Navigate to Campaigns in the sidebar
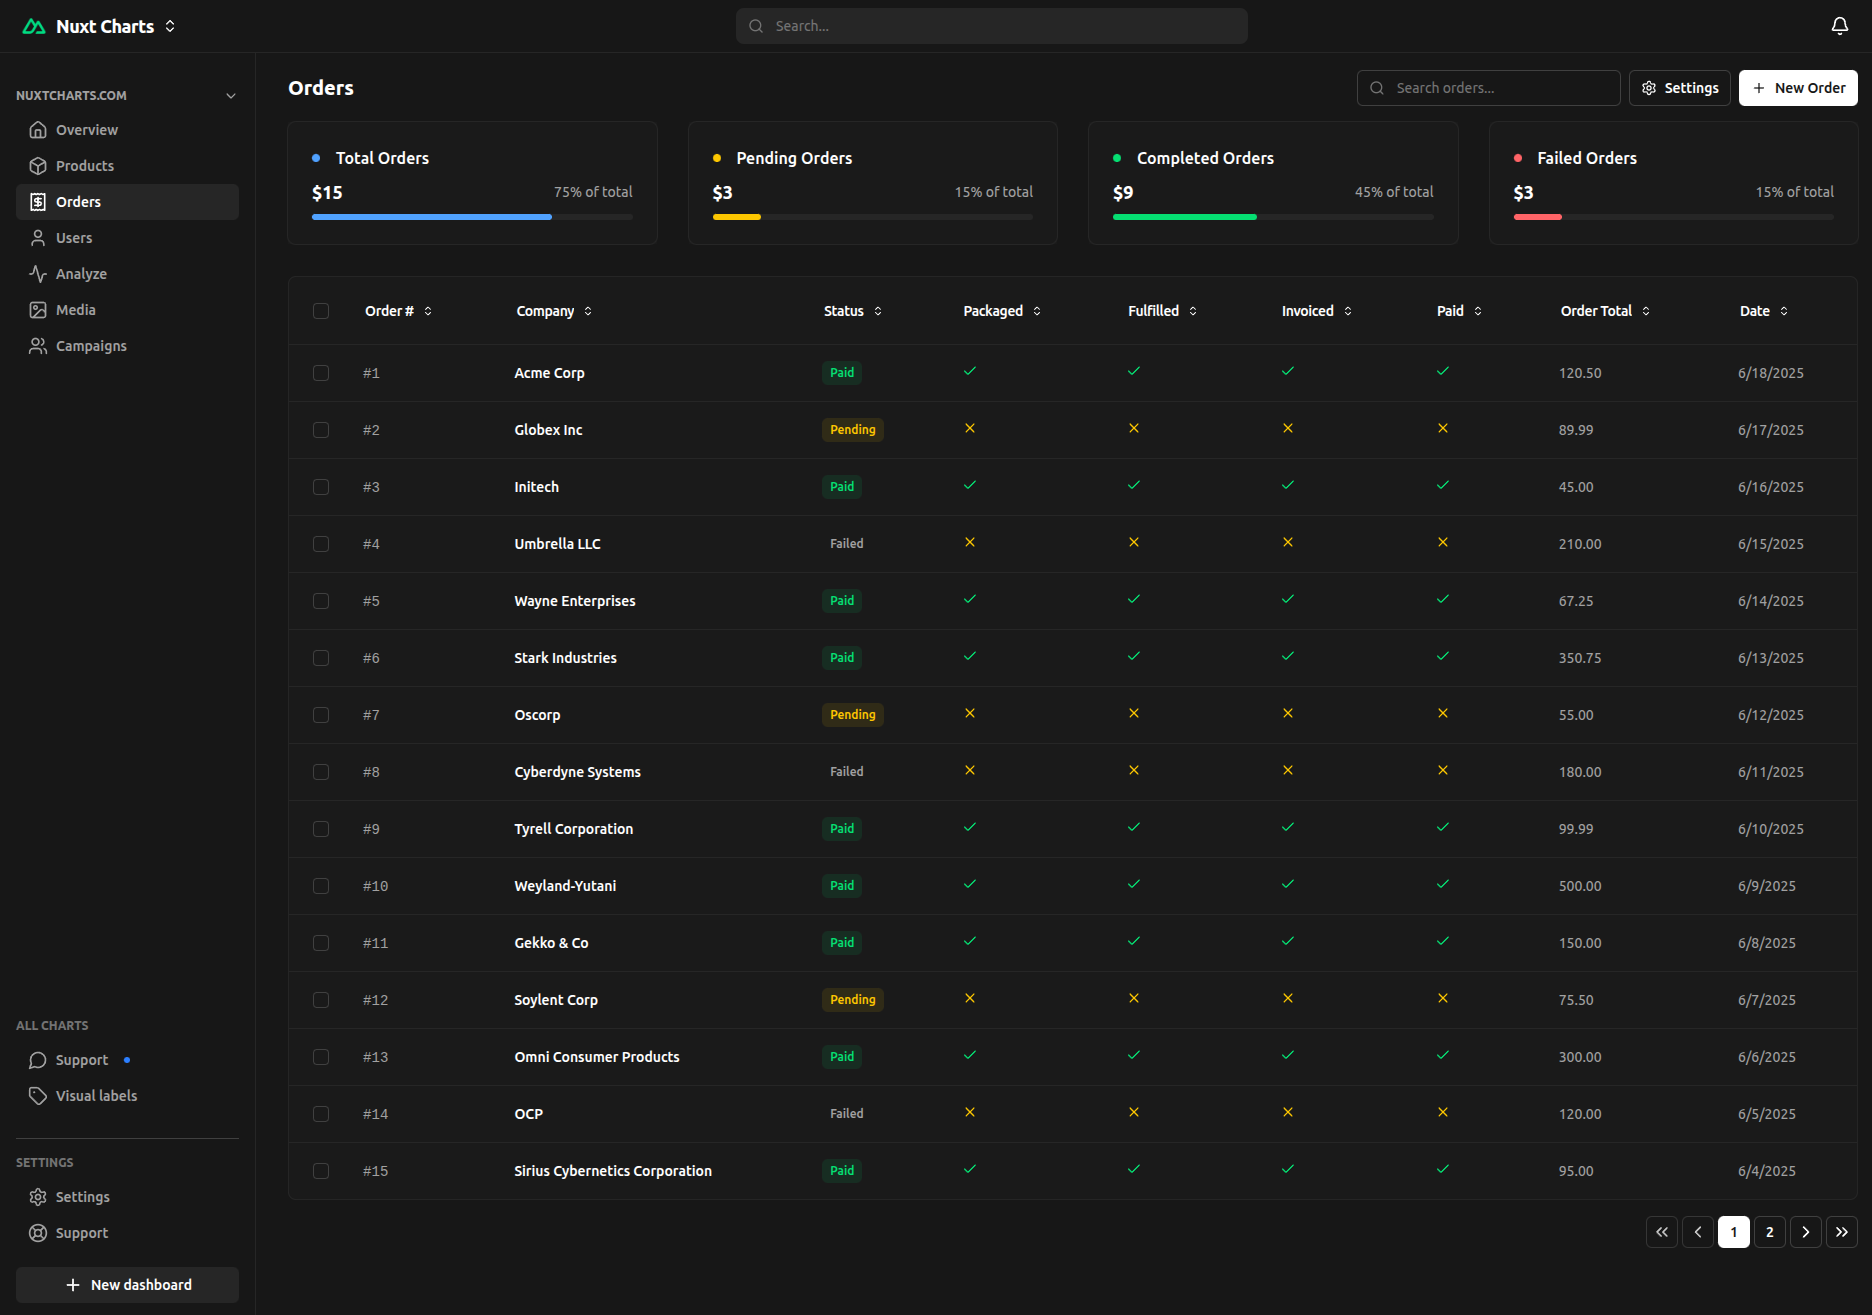 coord(91,346)
